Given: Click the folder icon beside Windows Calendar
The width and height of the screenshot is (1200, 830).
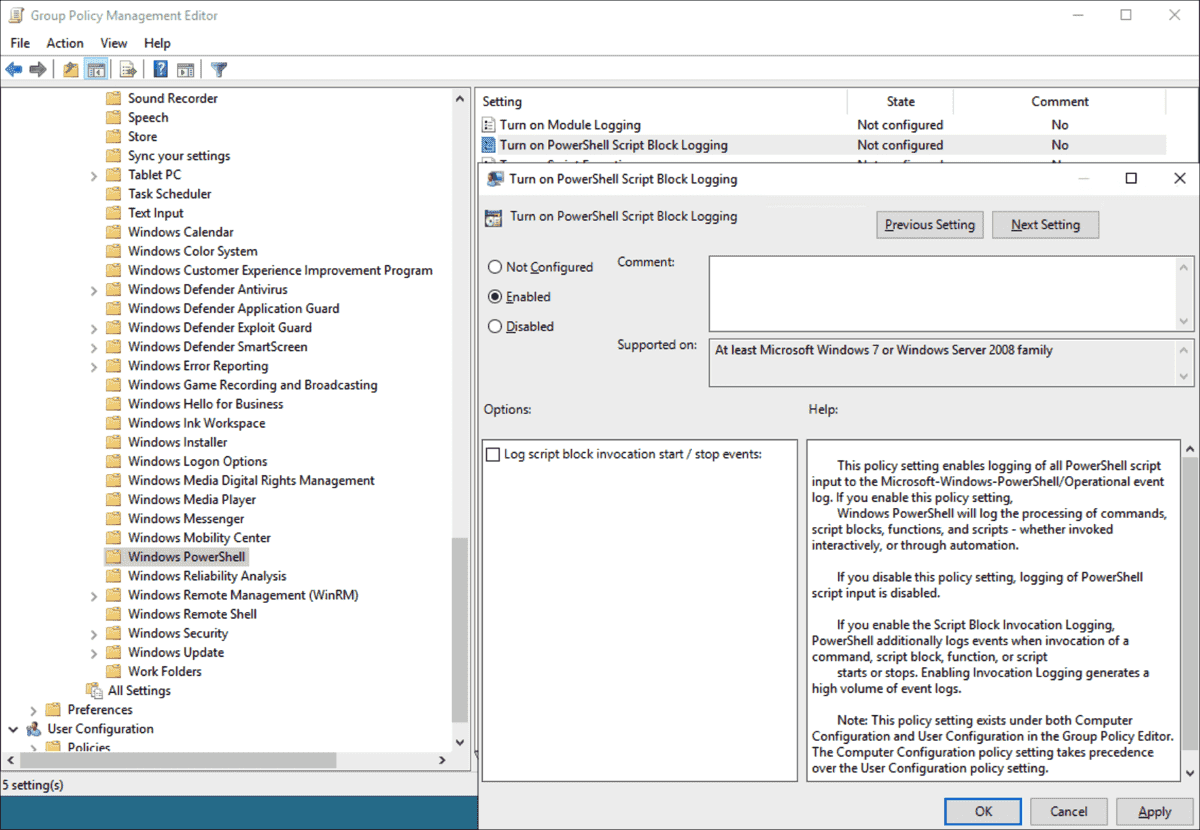Looking at the screenshot, I should (x=113, y=231).
